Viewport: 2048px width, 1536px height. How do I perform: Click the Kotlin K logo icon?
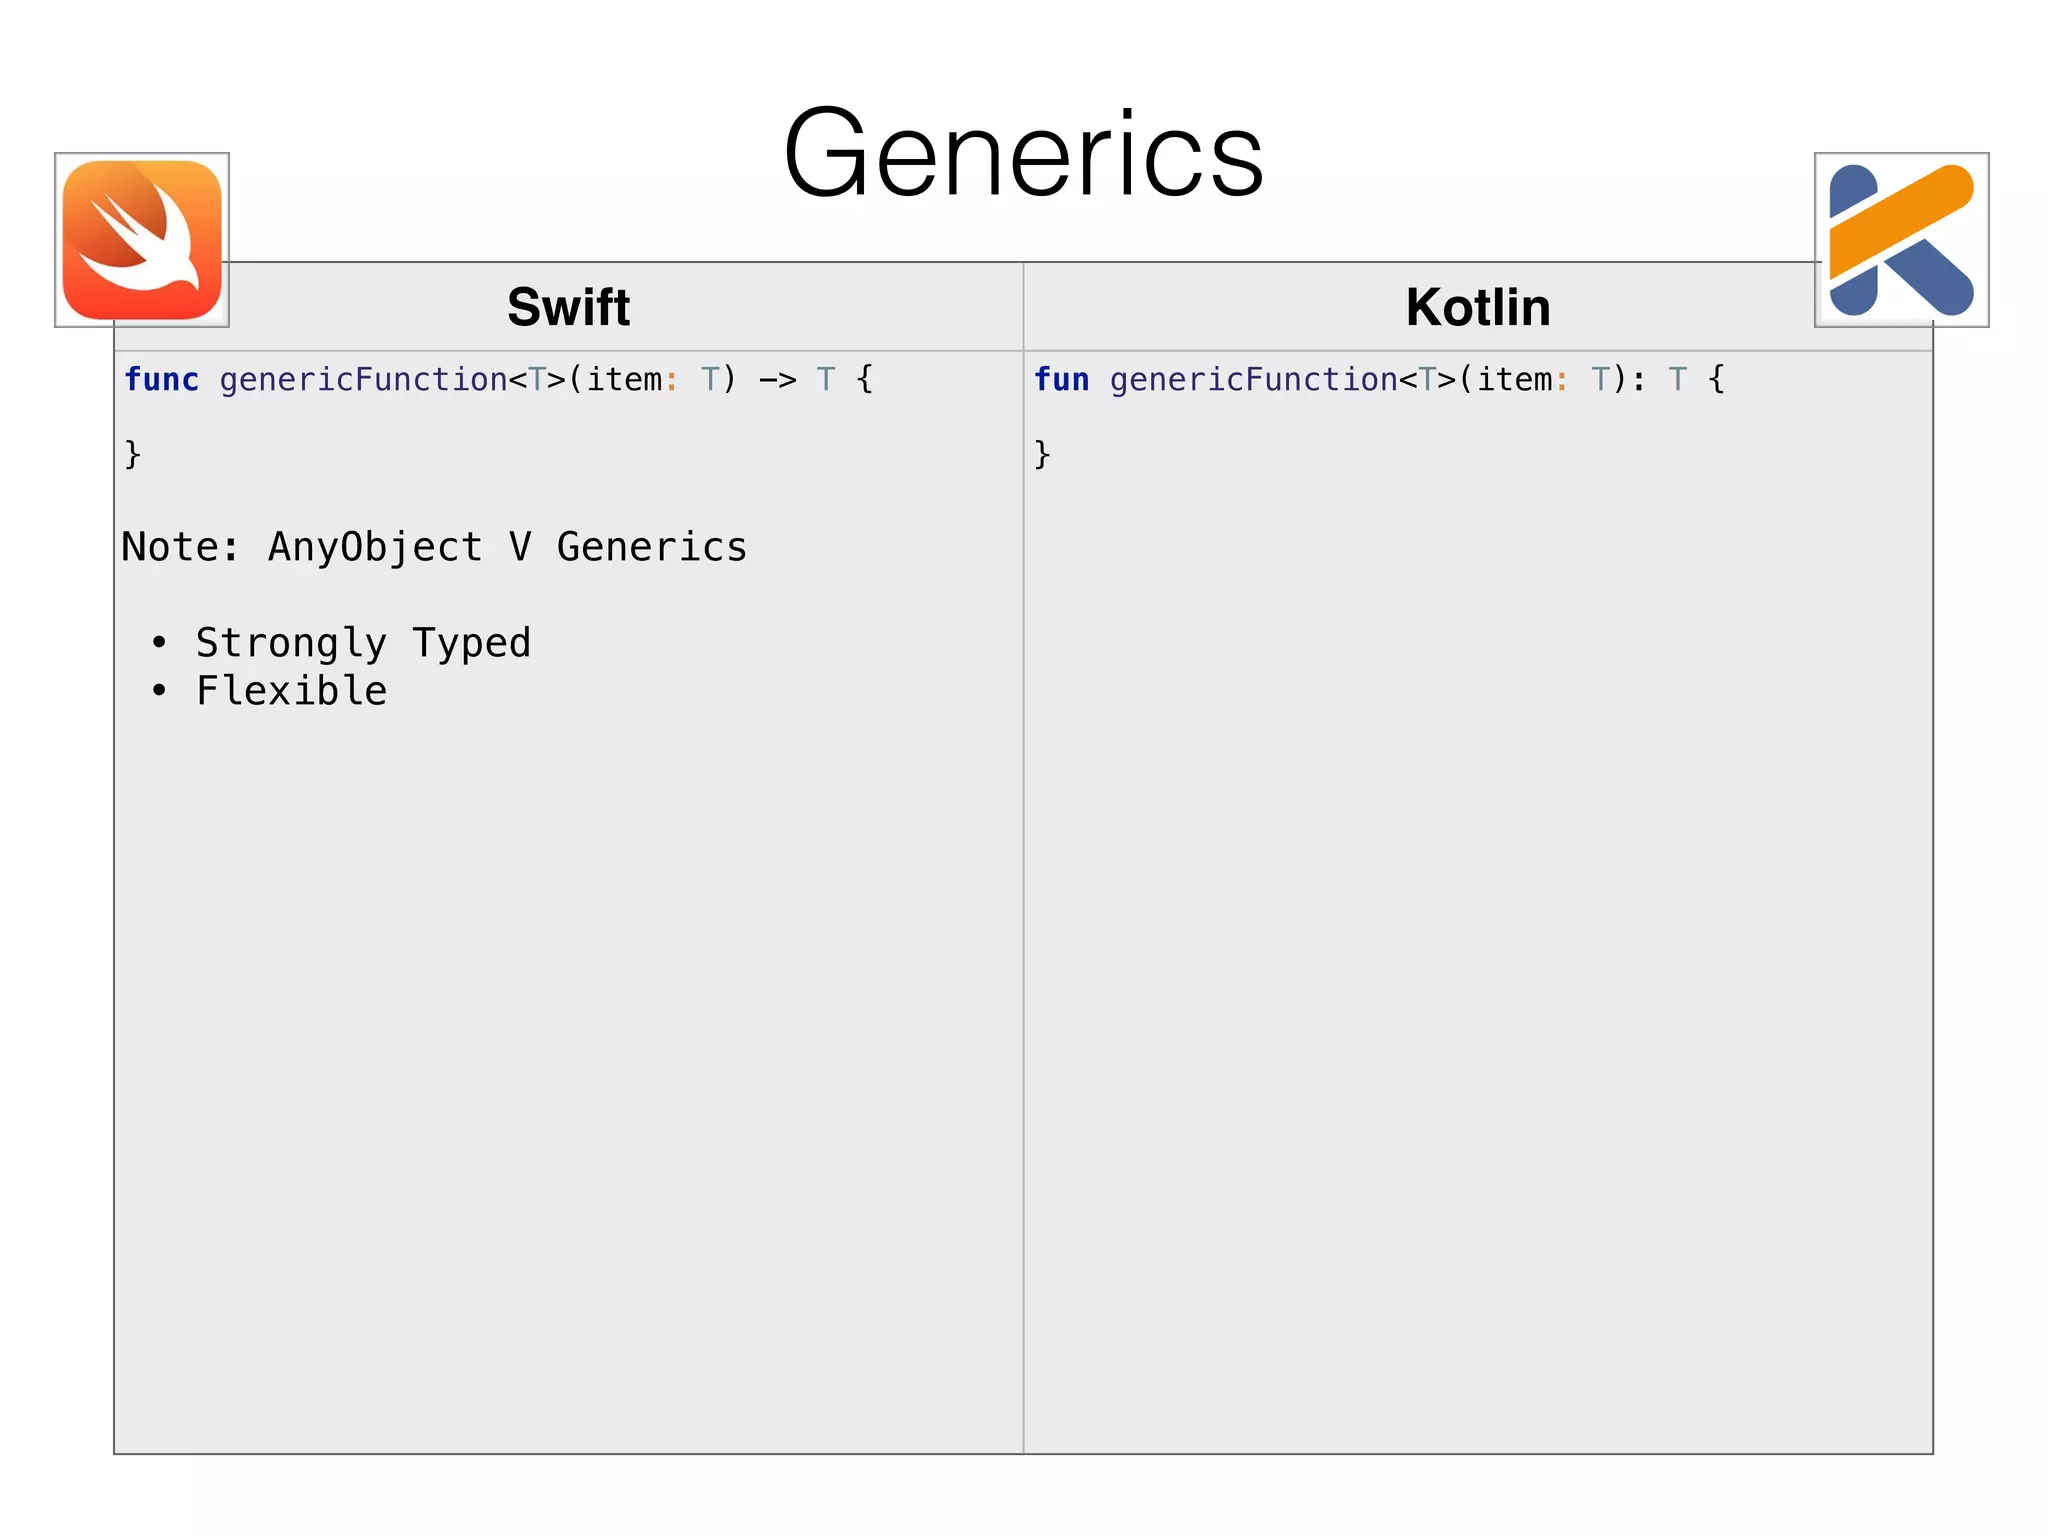1901,240
